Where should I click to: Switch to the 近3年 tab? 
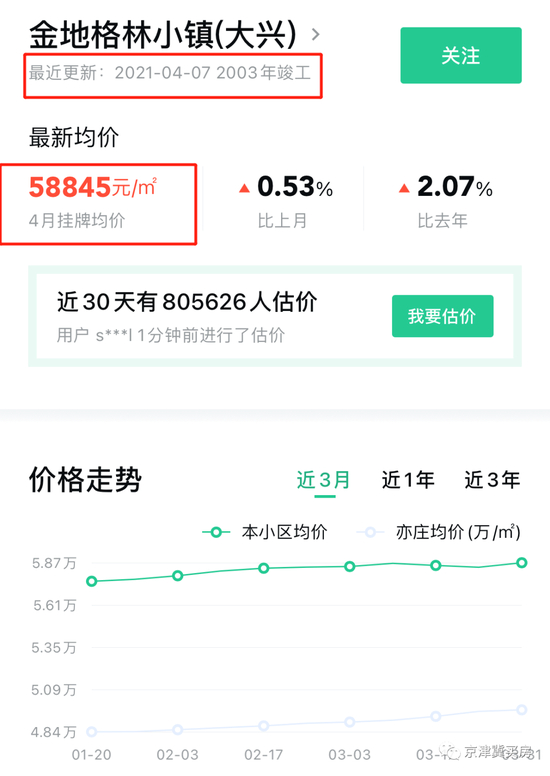click(492, 480)
